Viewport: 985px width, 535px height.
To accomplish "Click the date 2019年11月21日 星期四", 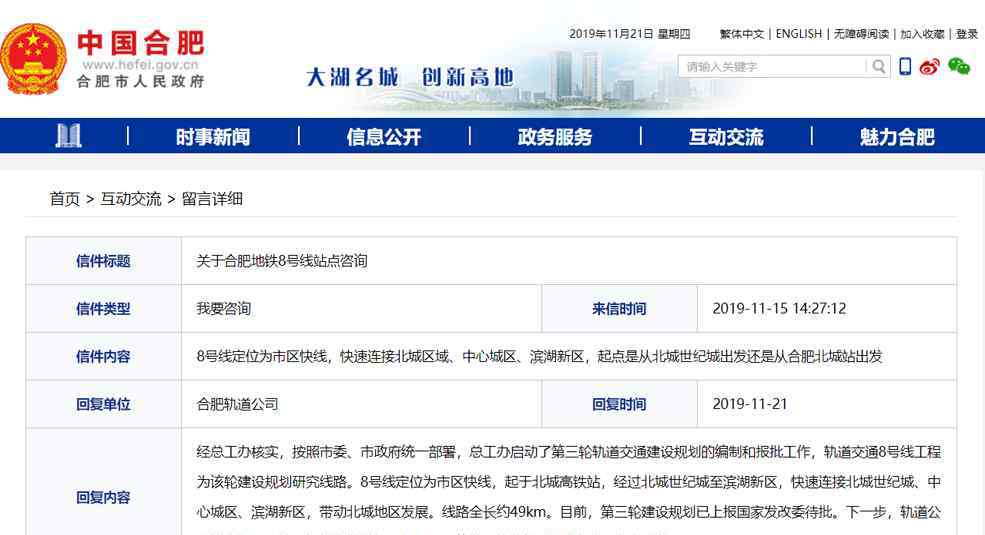I will [629, 34].
